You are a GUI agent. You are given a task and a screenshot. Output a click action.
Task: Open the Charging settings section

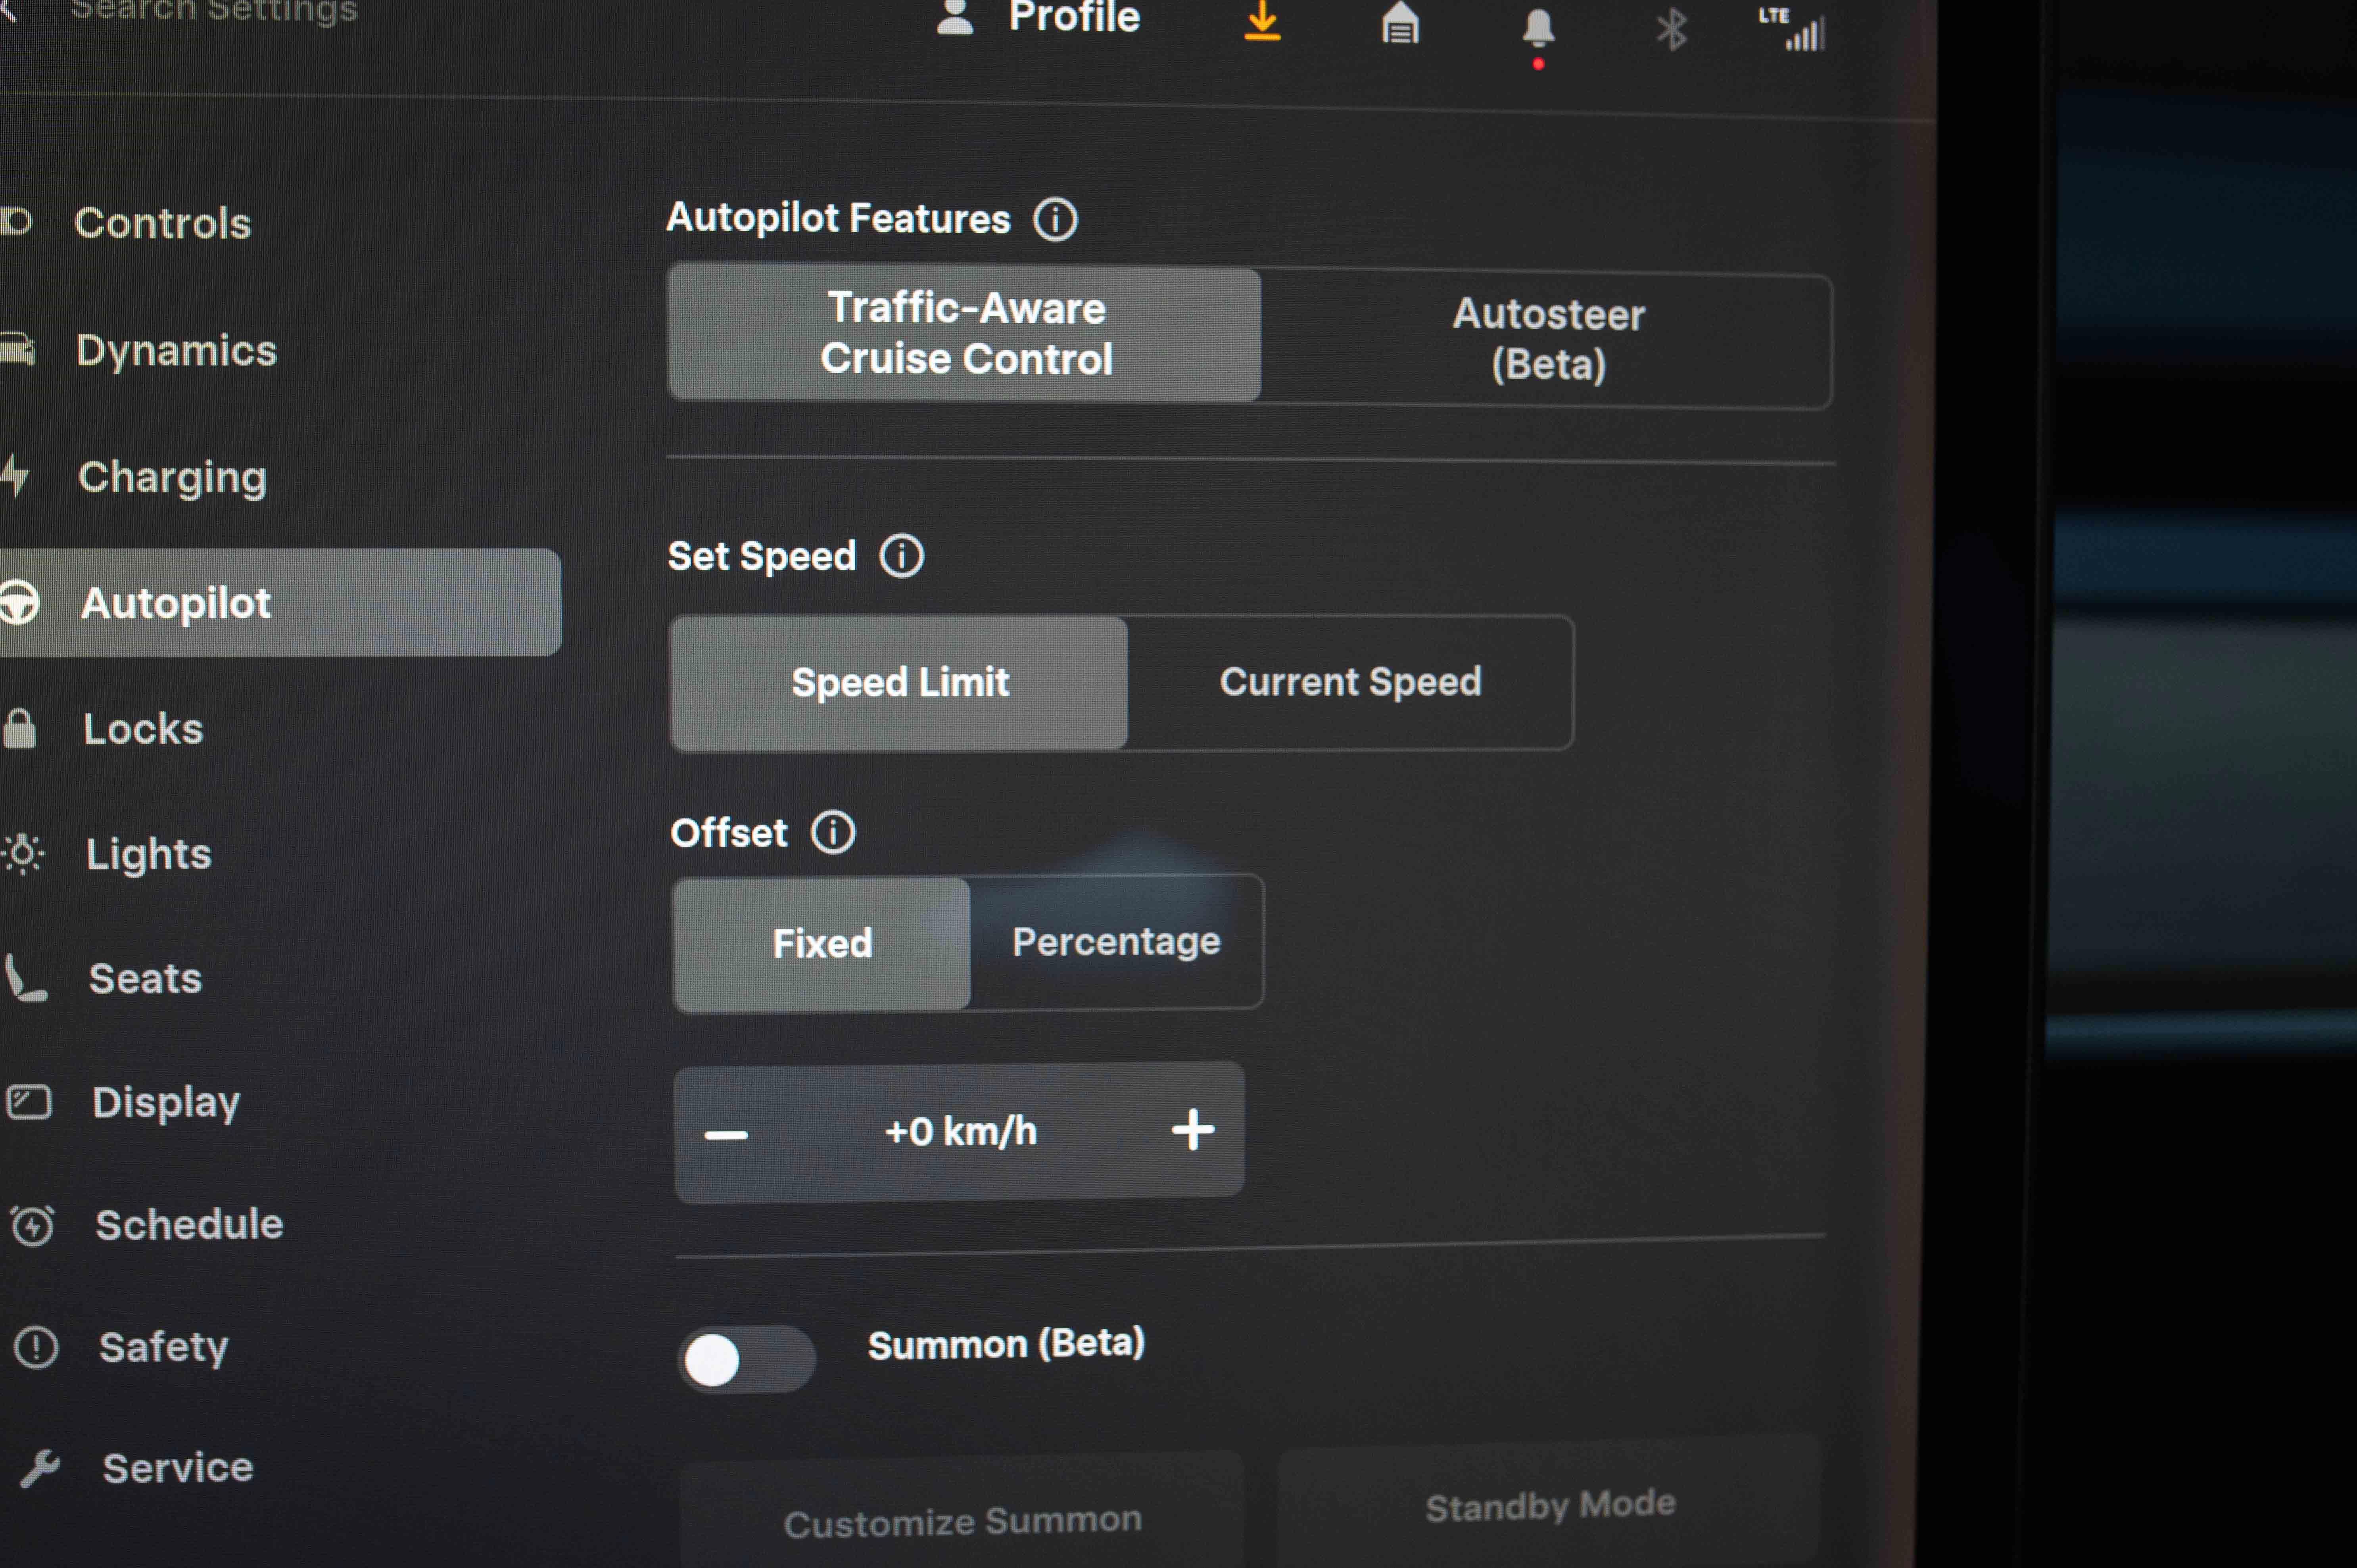coord(172,477)
